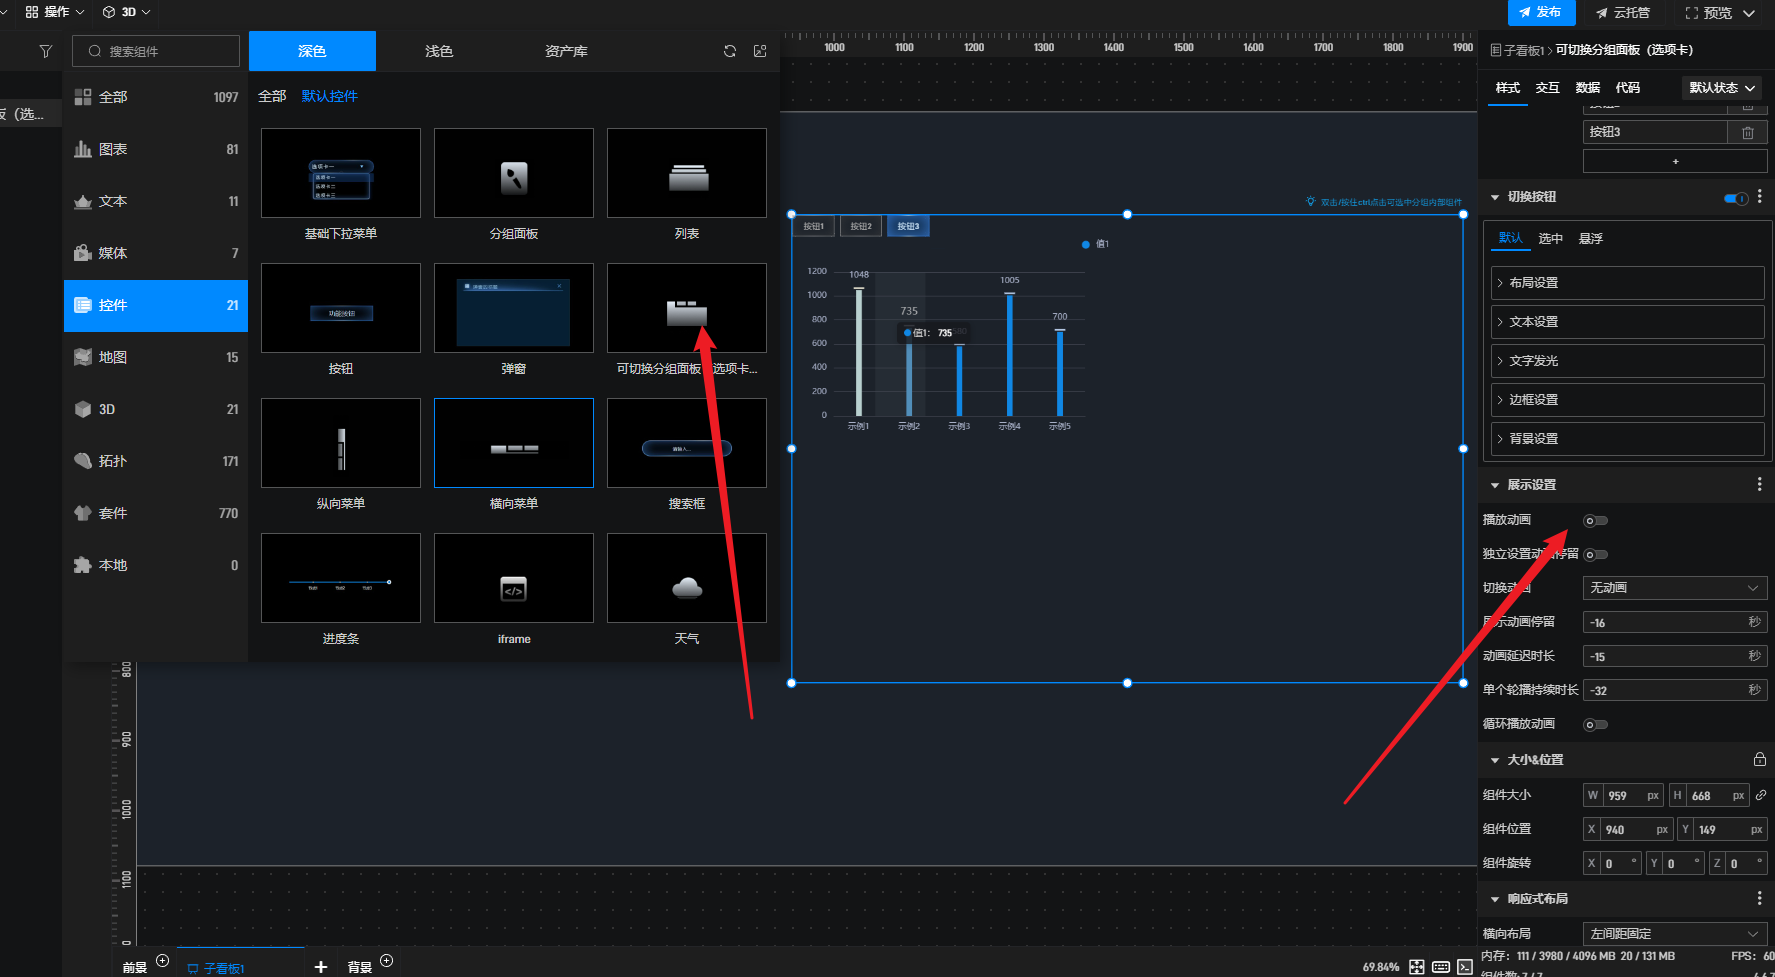The width and height of the screenshot is (1775, 977).
Task: Click the 发布 button
Action: [1541, 12]
